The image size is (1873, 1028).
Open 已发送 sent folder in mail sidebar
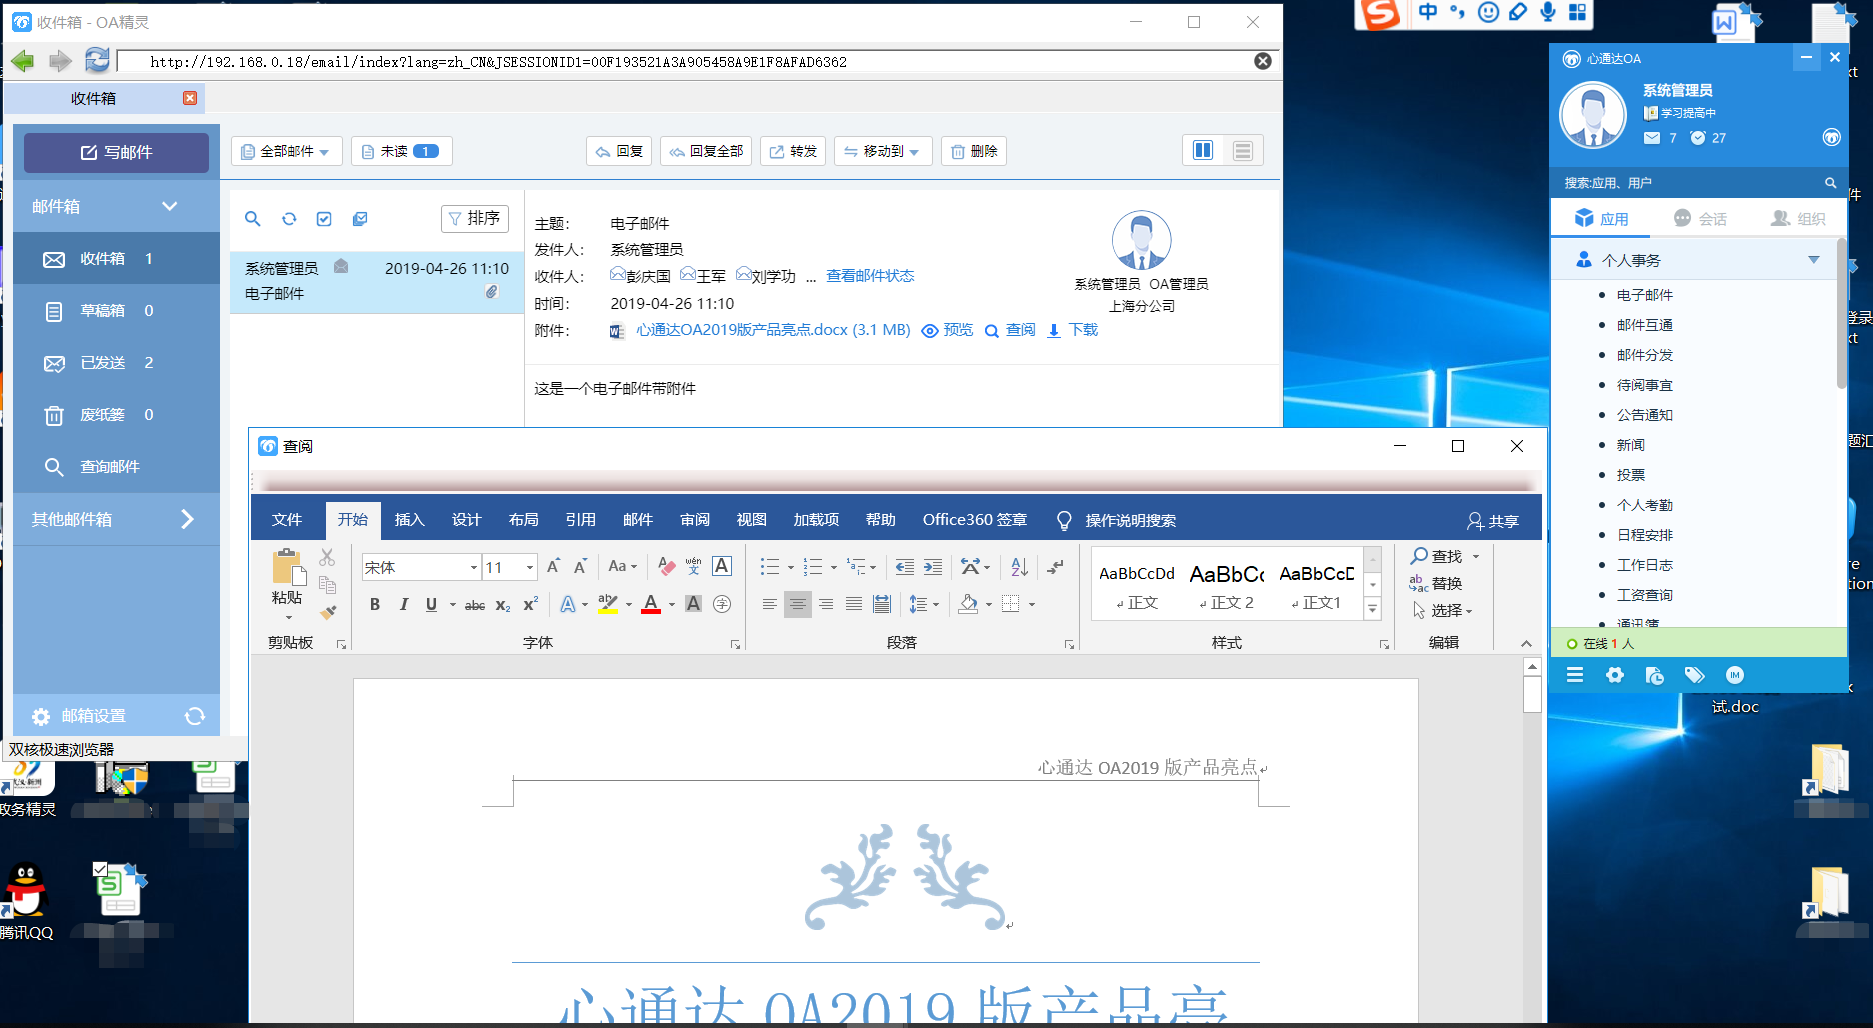coord(116,362)
